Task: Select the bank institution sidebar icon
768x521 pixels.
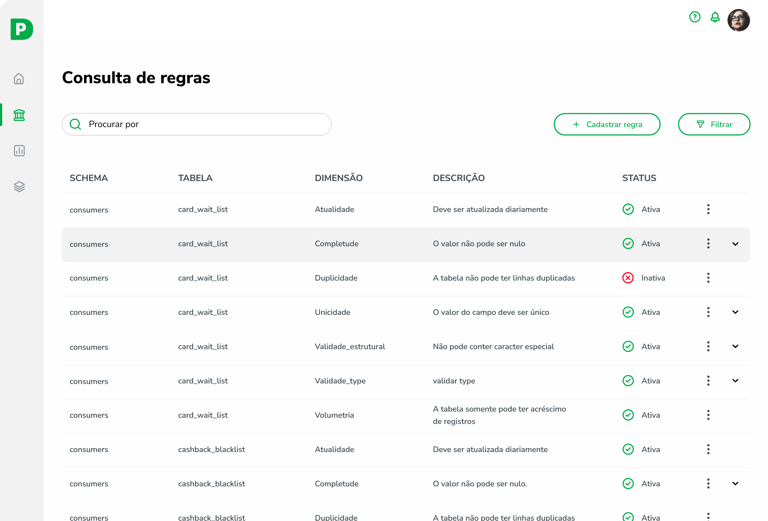Action: point(19,115)
